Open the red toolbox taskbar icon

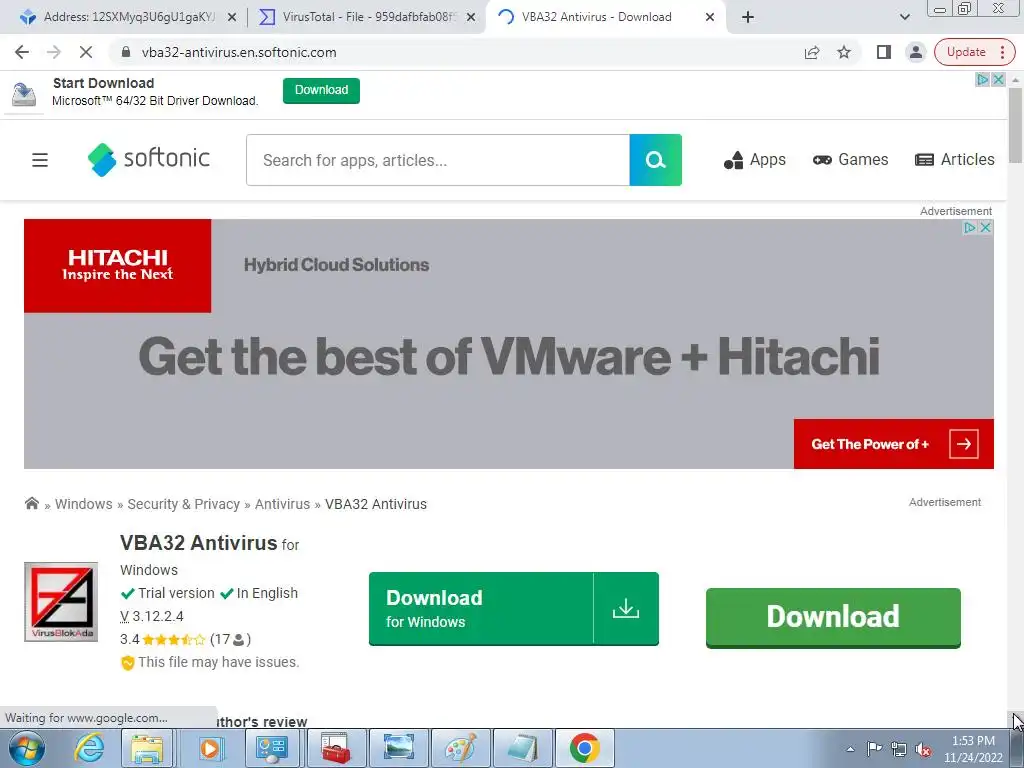(335, 748)
